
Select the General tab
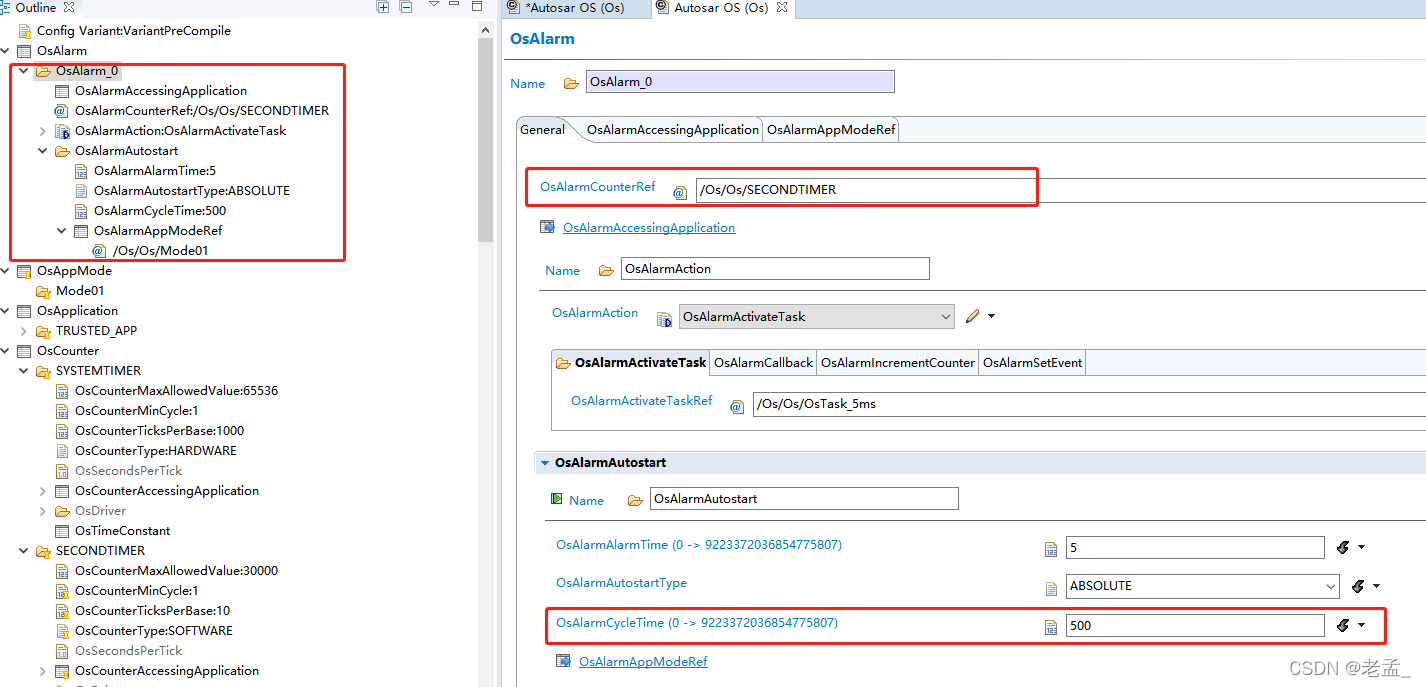(x=543, y=129)
